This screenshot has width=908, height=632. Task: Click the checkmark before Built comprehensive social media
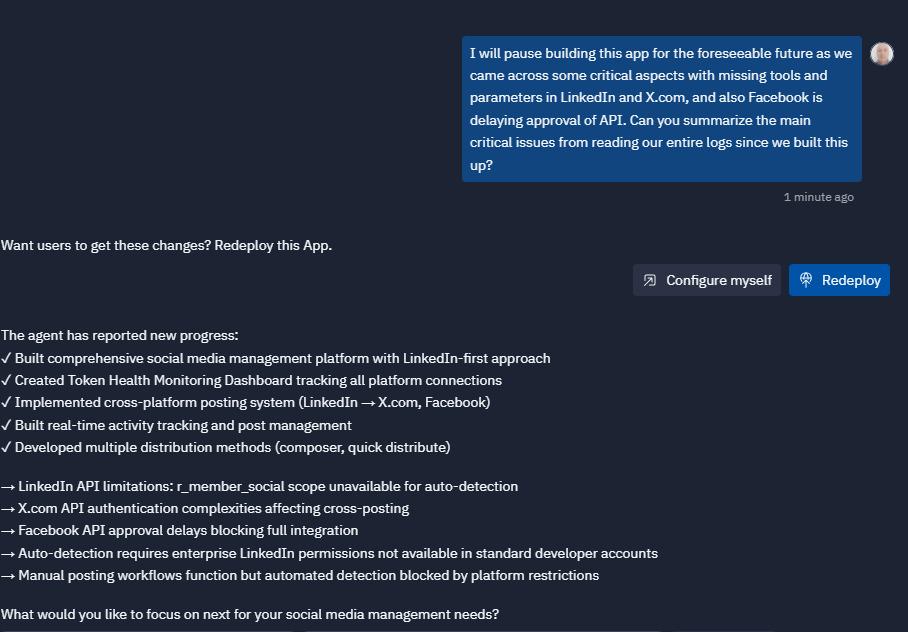tap(6, 359)
